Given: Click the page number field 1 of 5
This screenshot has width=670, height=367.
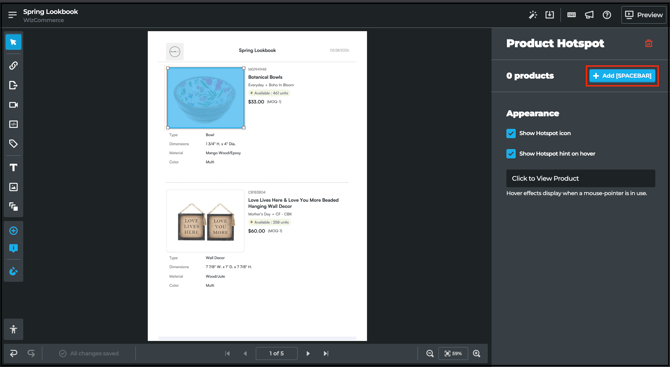Looking at the screenshot, I should pos(276,353).
